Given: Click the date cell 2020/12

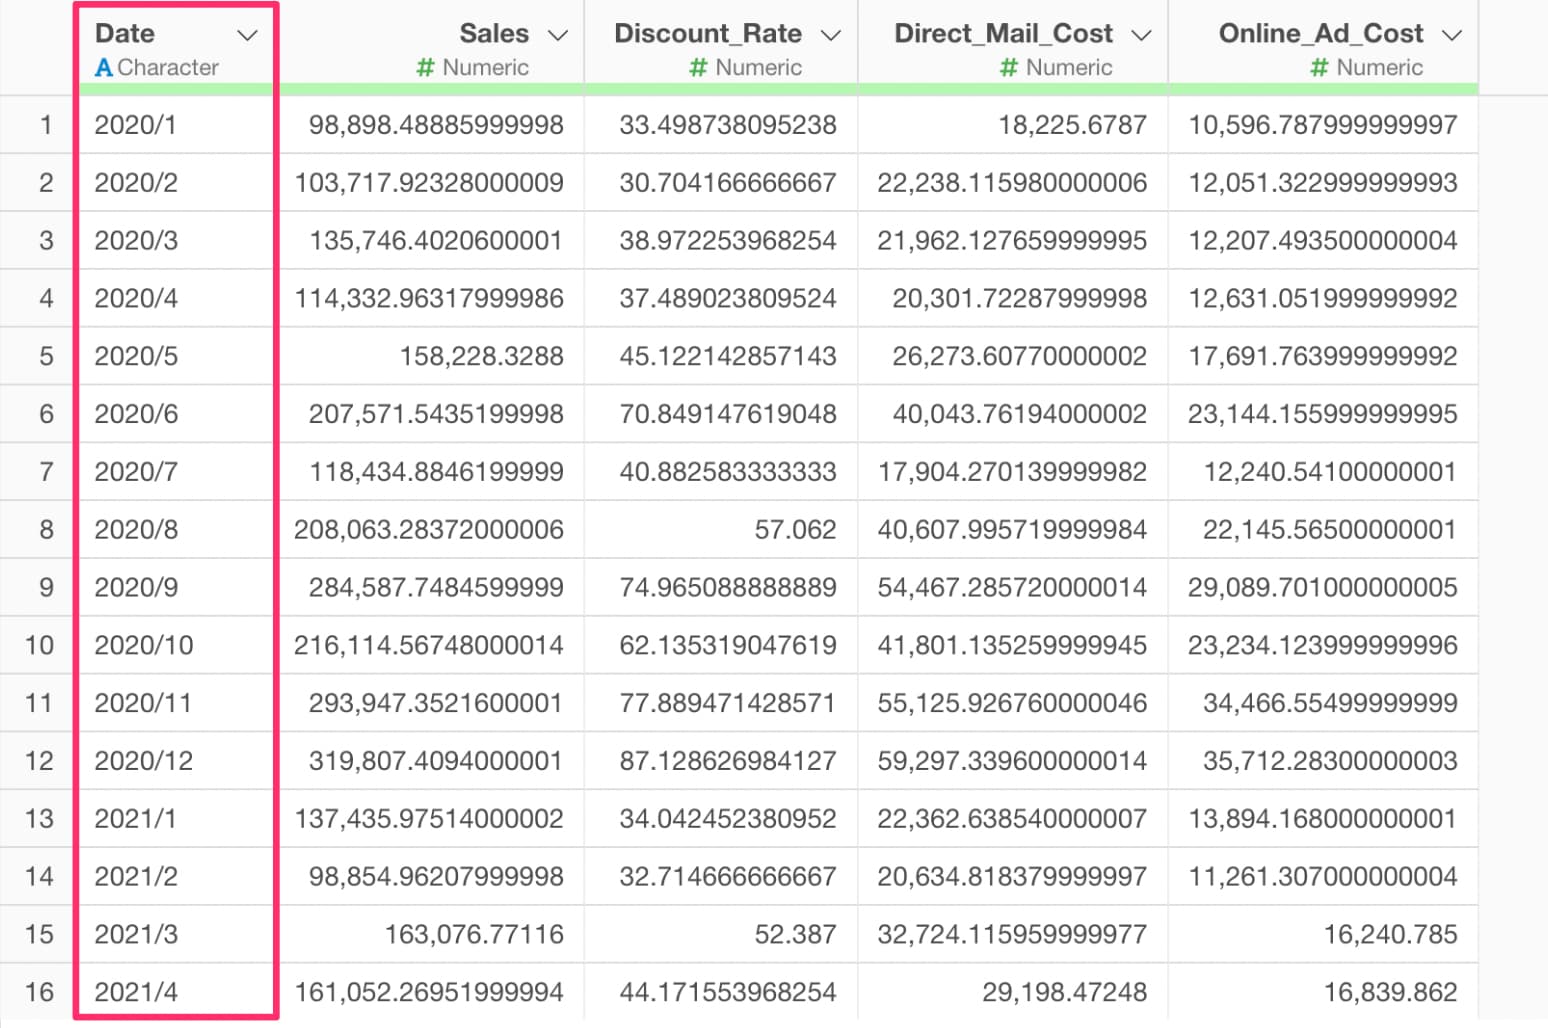Looking at the screenshot, I should (x=143, y=761).
